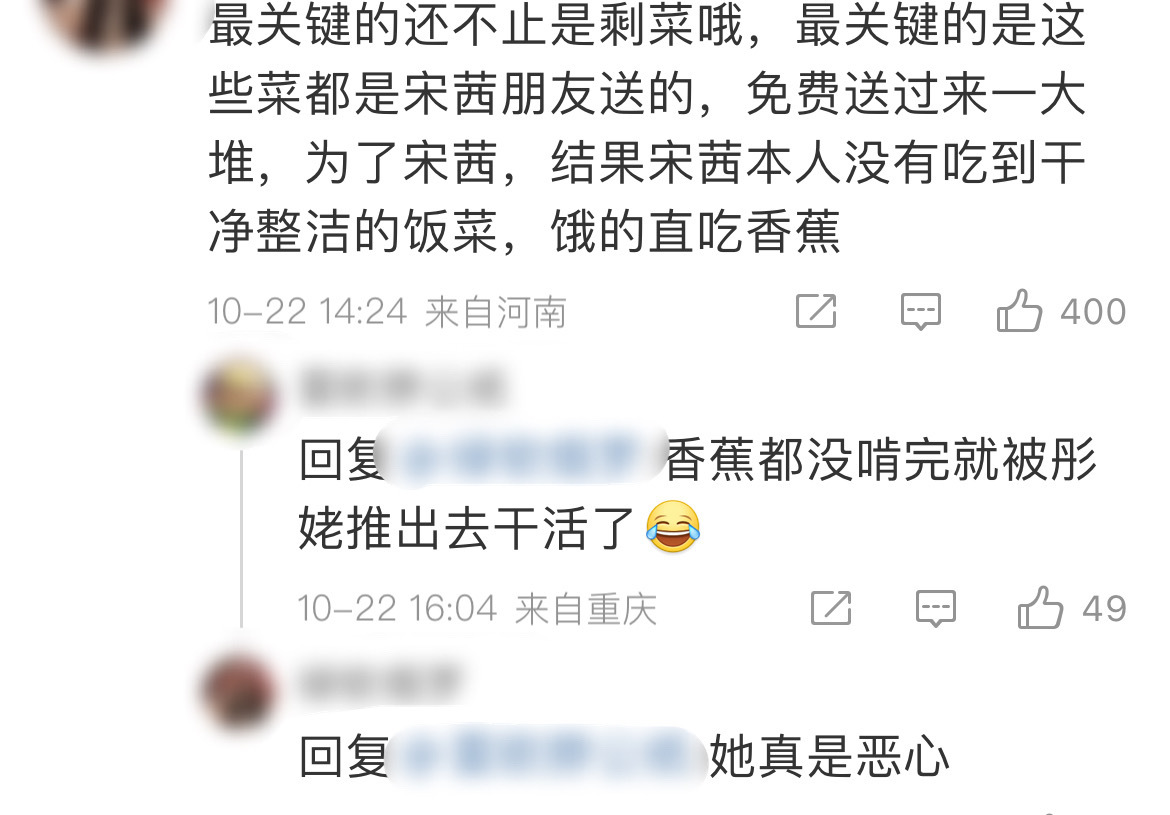The image size is (1170, 815).
Task: Tap the timestamp 10-22 14:24 来自河南
Action: tap(387, 311)
